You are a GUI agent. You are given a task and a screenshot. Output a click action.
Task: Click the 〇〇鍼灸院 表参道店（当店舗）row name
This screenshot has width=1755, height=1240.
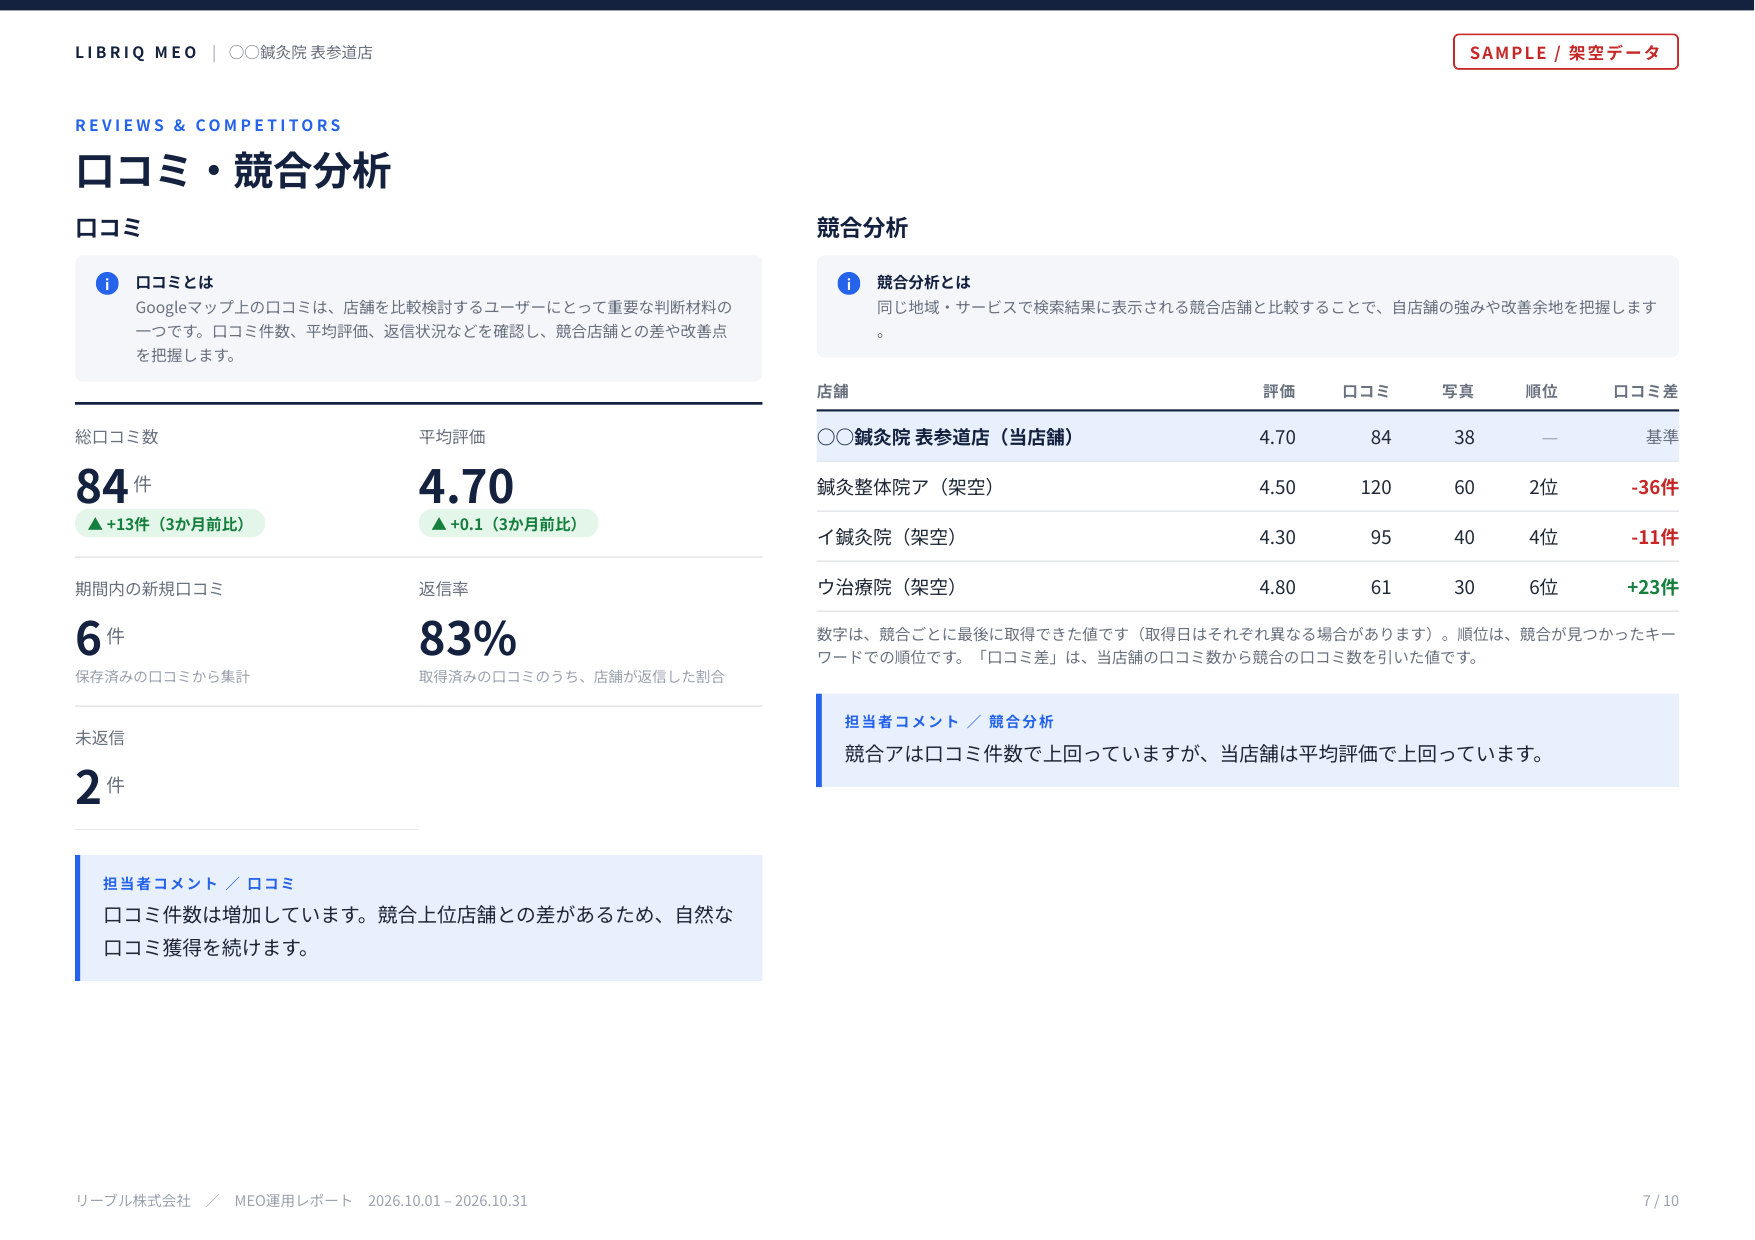coord(945,437)
